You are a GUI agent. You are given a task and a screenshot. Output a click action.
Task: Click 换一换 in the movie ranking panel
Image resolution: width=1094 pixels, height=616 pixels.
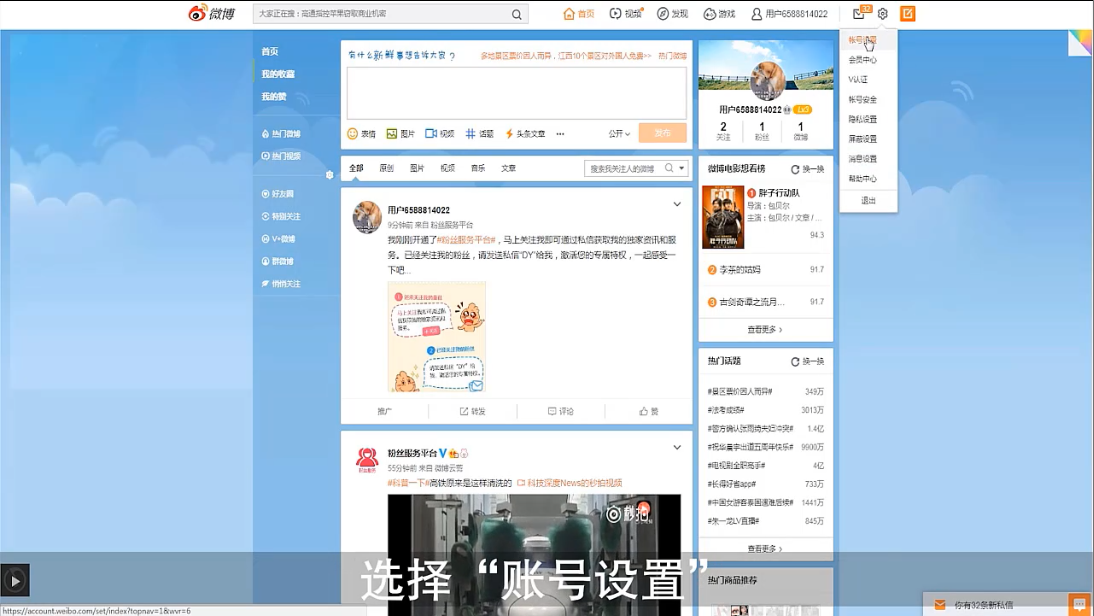coord(808,169)
